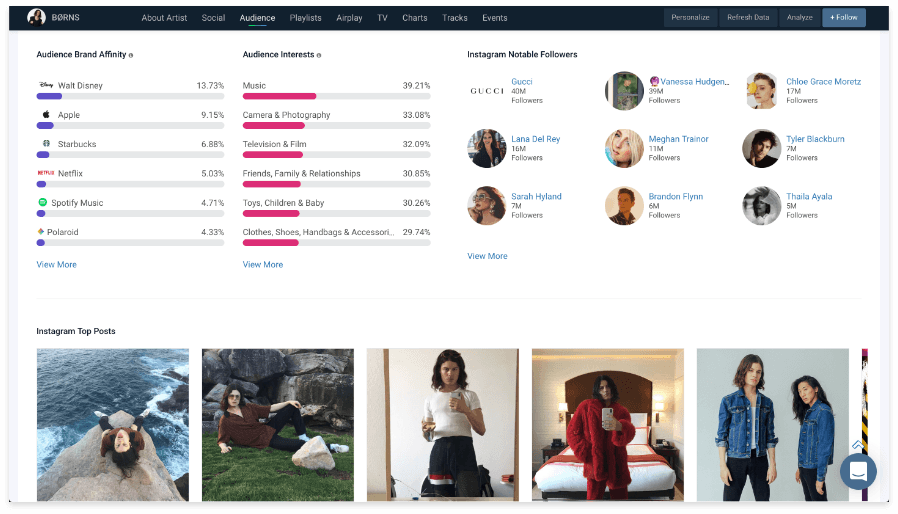
Task: Switch to the Social tab
Action: pos(213,18)
